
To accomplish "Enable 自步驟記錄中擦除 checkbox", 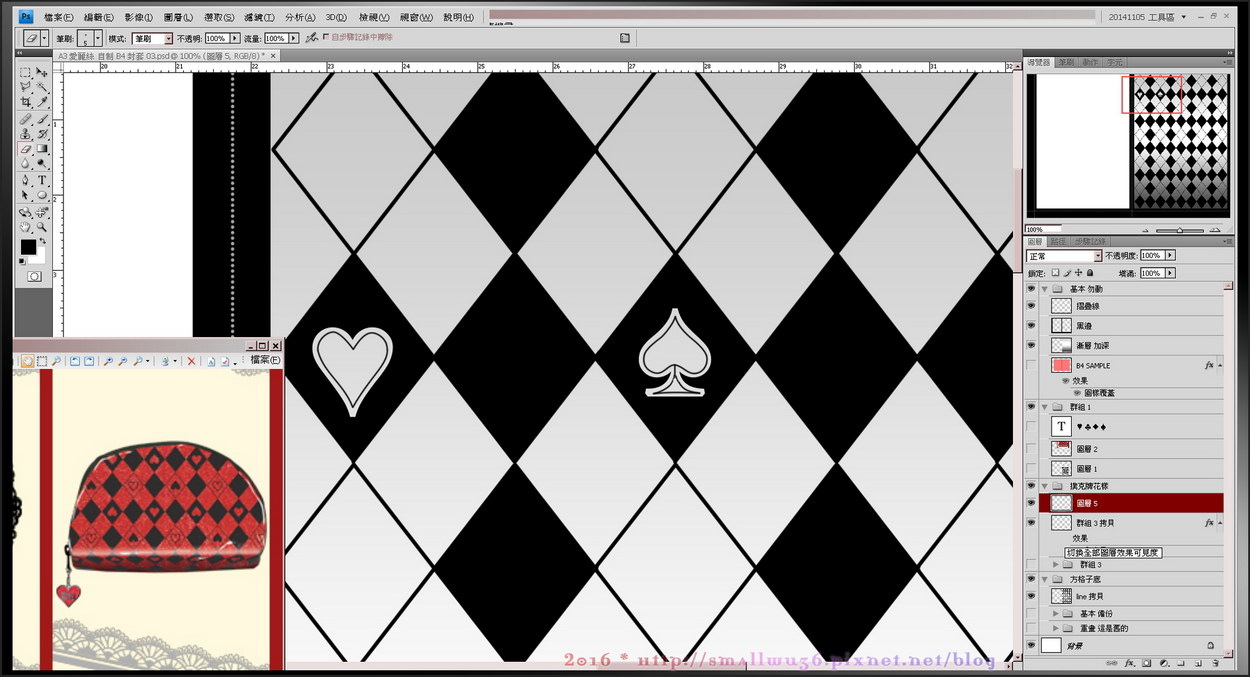I will click(325, 37).
